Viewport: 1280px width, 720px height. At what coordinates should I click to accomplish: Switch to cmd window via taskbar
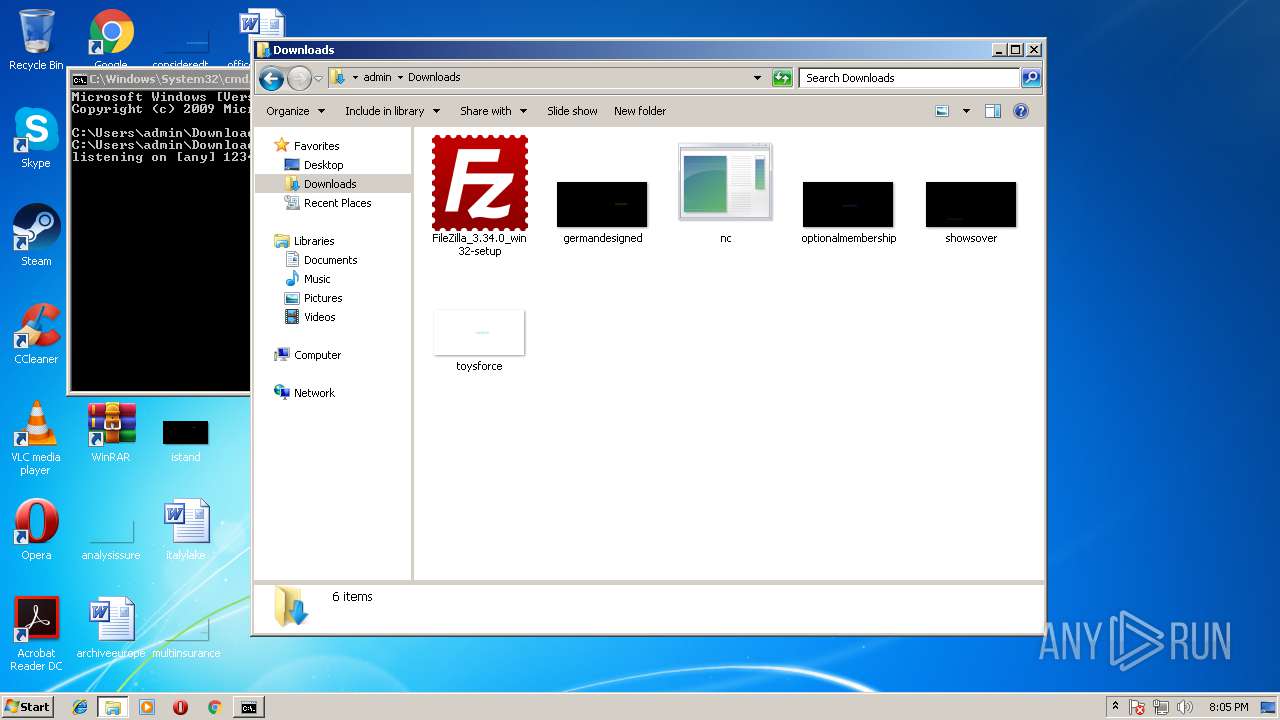(248, 707)
